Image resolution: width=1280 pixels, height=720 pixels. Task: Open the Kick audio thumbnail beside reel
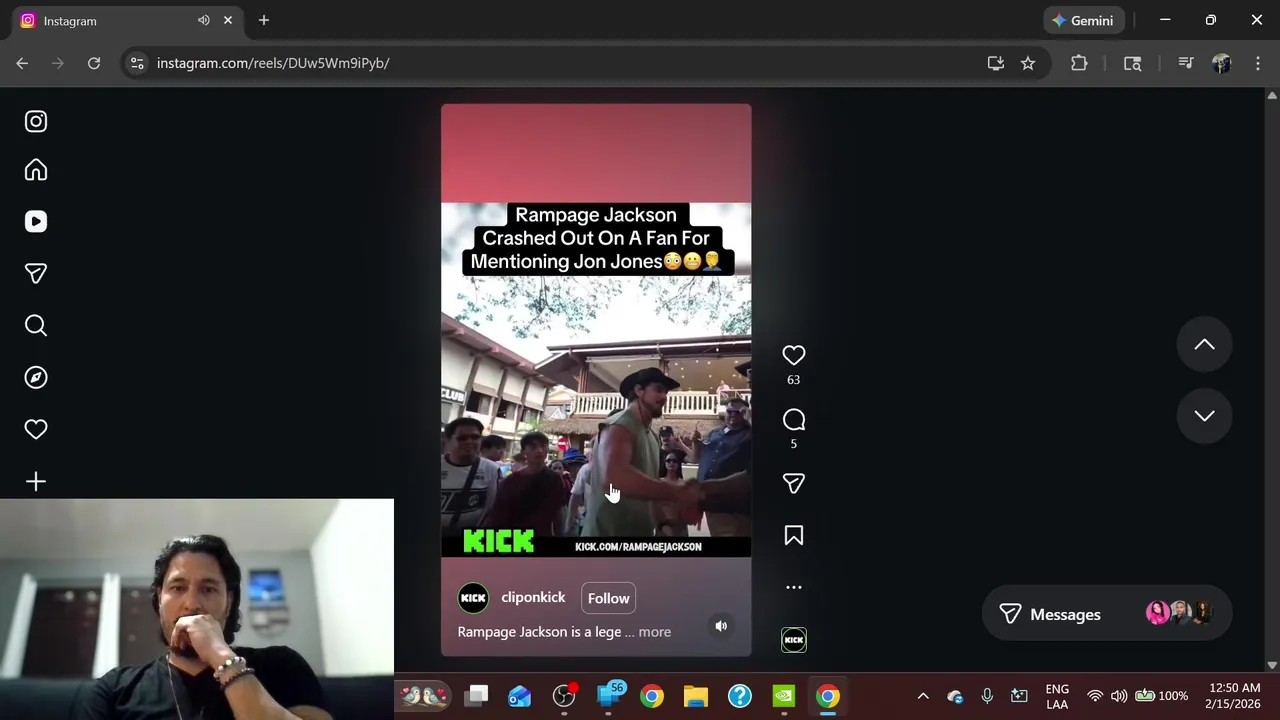[794, 640]
